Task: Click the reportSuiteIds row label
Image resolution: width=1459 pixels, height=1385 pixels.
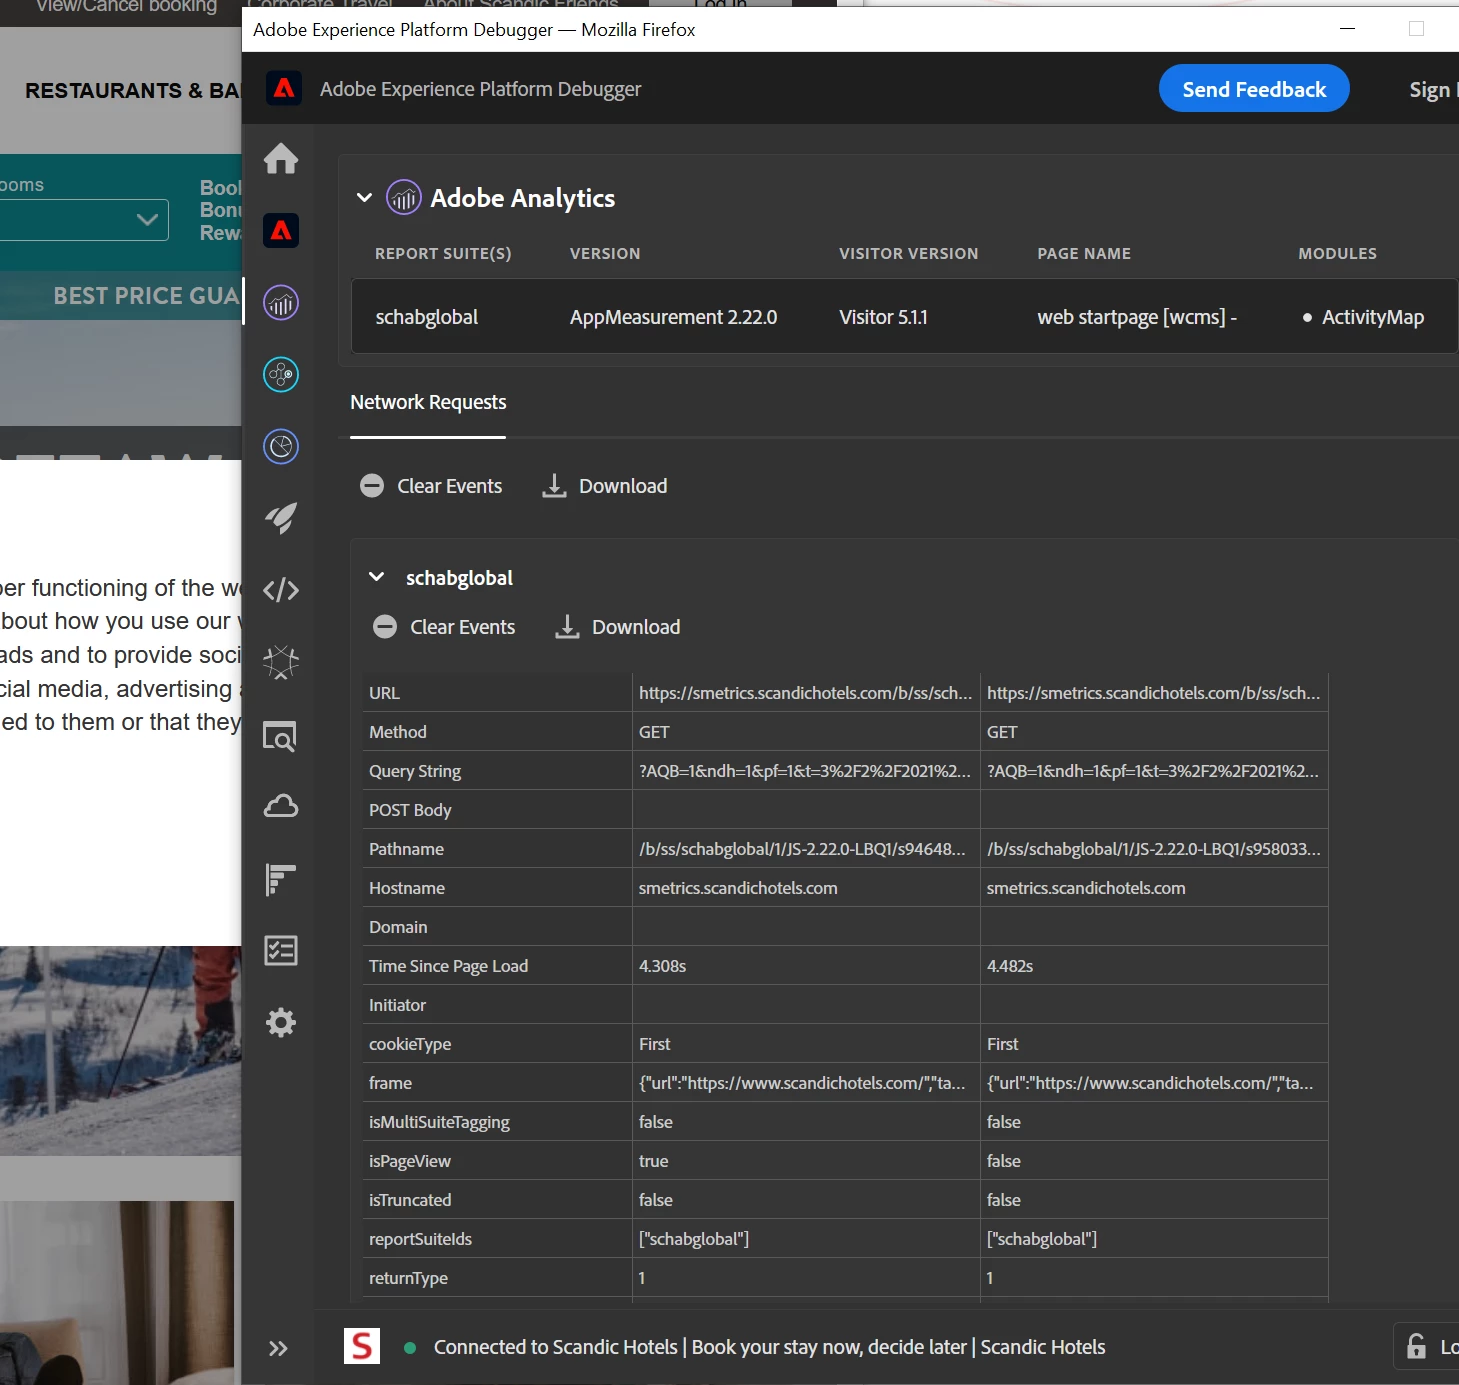Action: pyautogui.click(x=420, y=1239)
